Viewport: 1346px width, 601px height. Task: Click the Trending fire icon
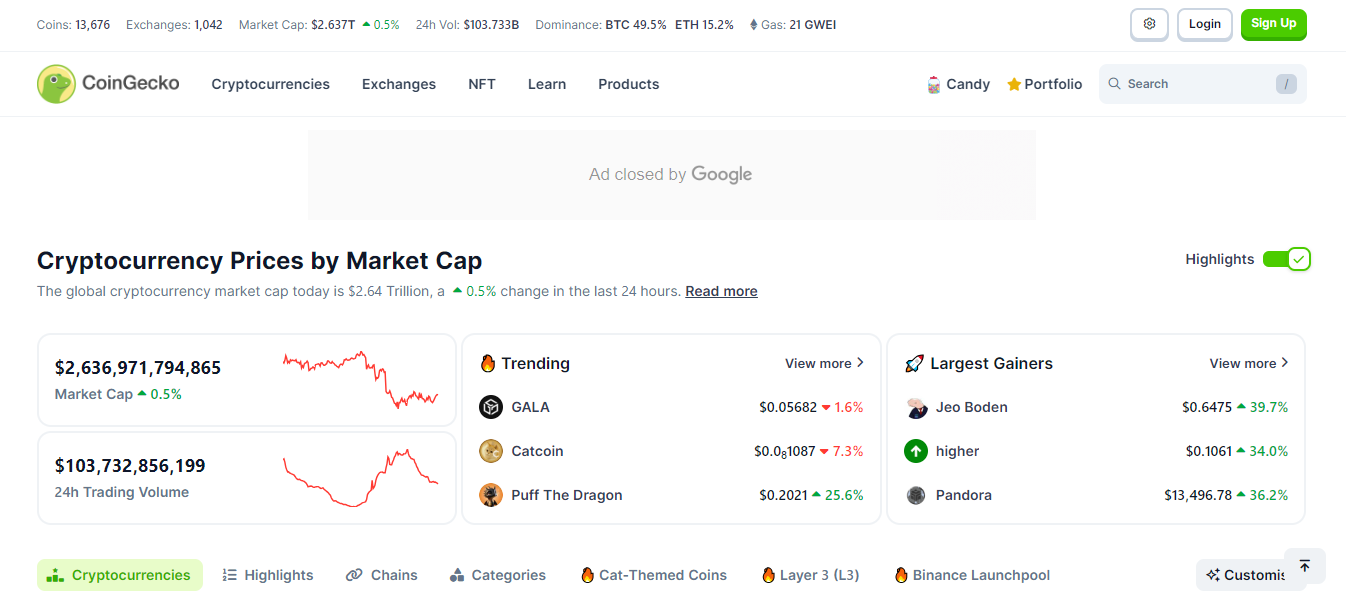pyautogui.click(x=488, y=363)
